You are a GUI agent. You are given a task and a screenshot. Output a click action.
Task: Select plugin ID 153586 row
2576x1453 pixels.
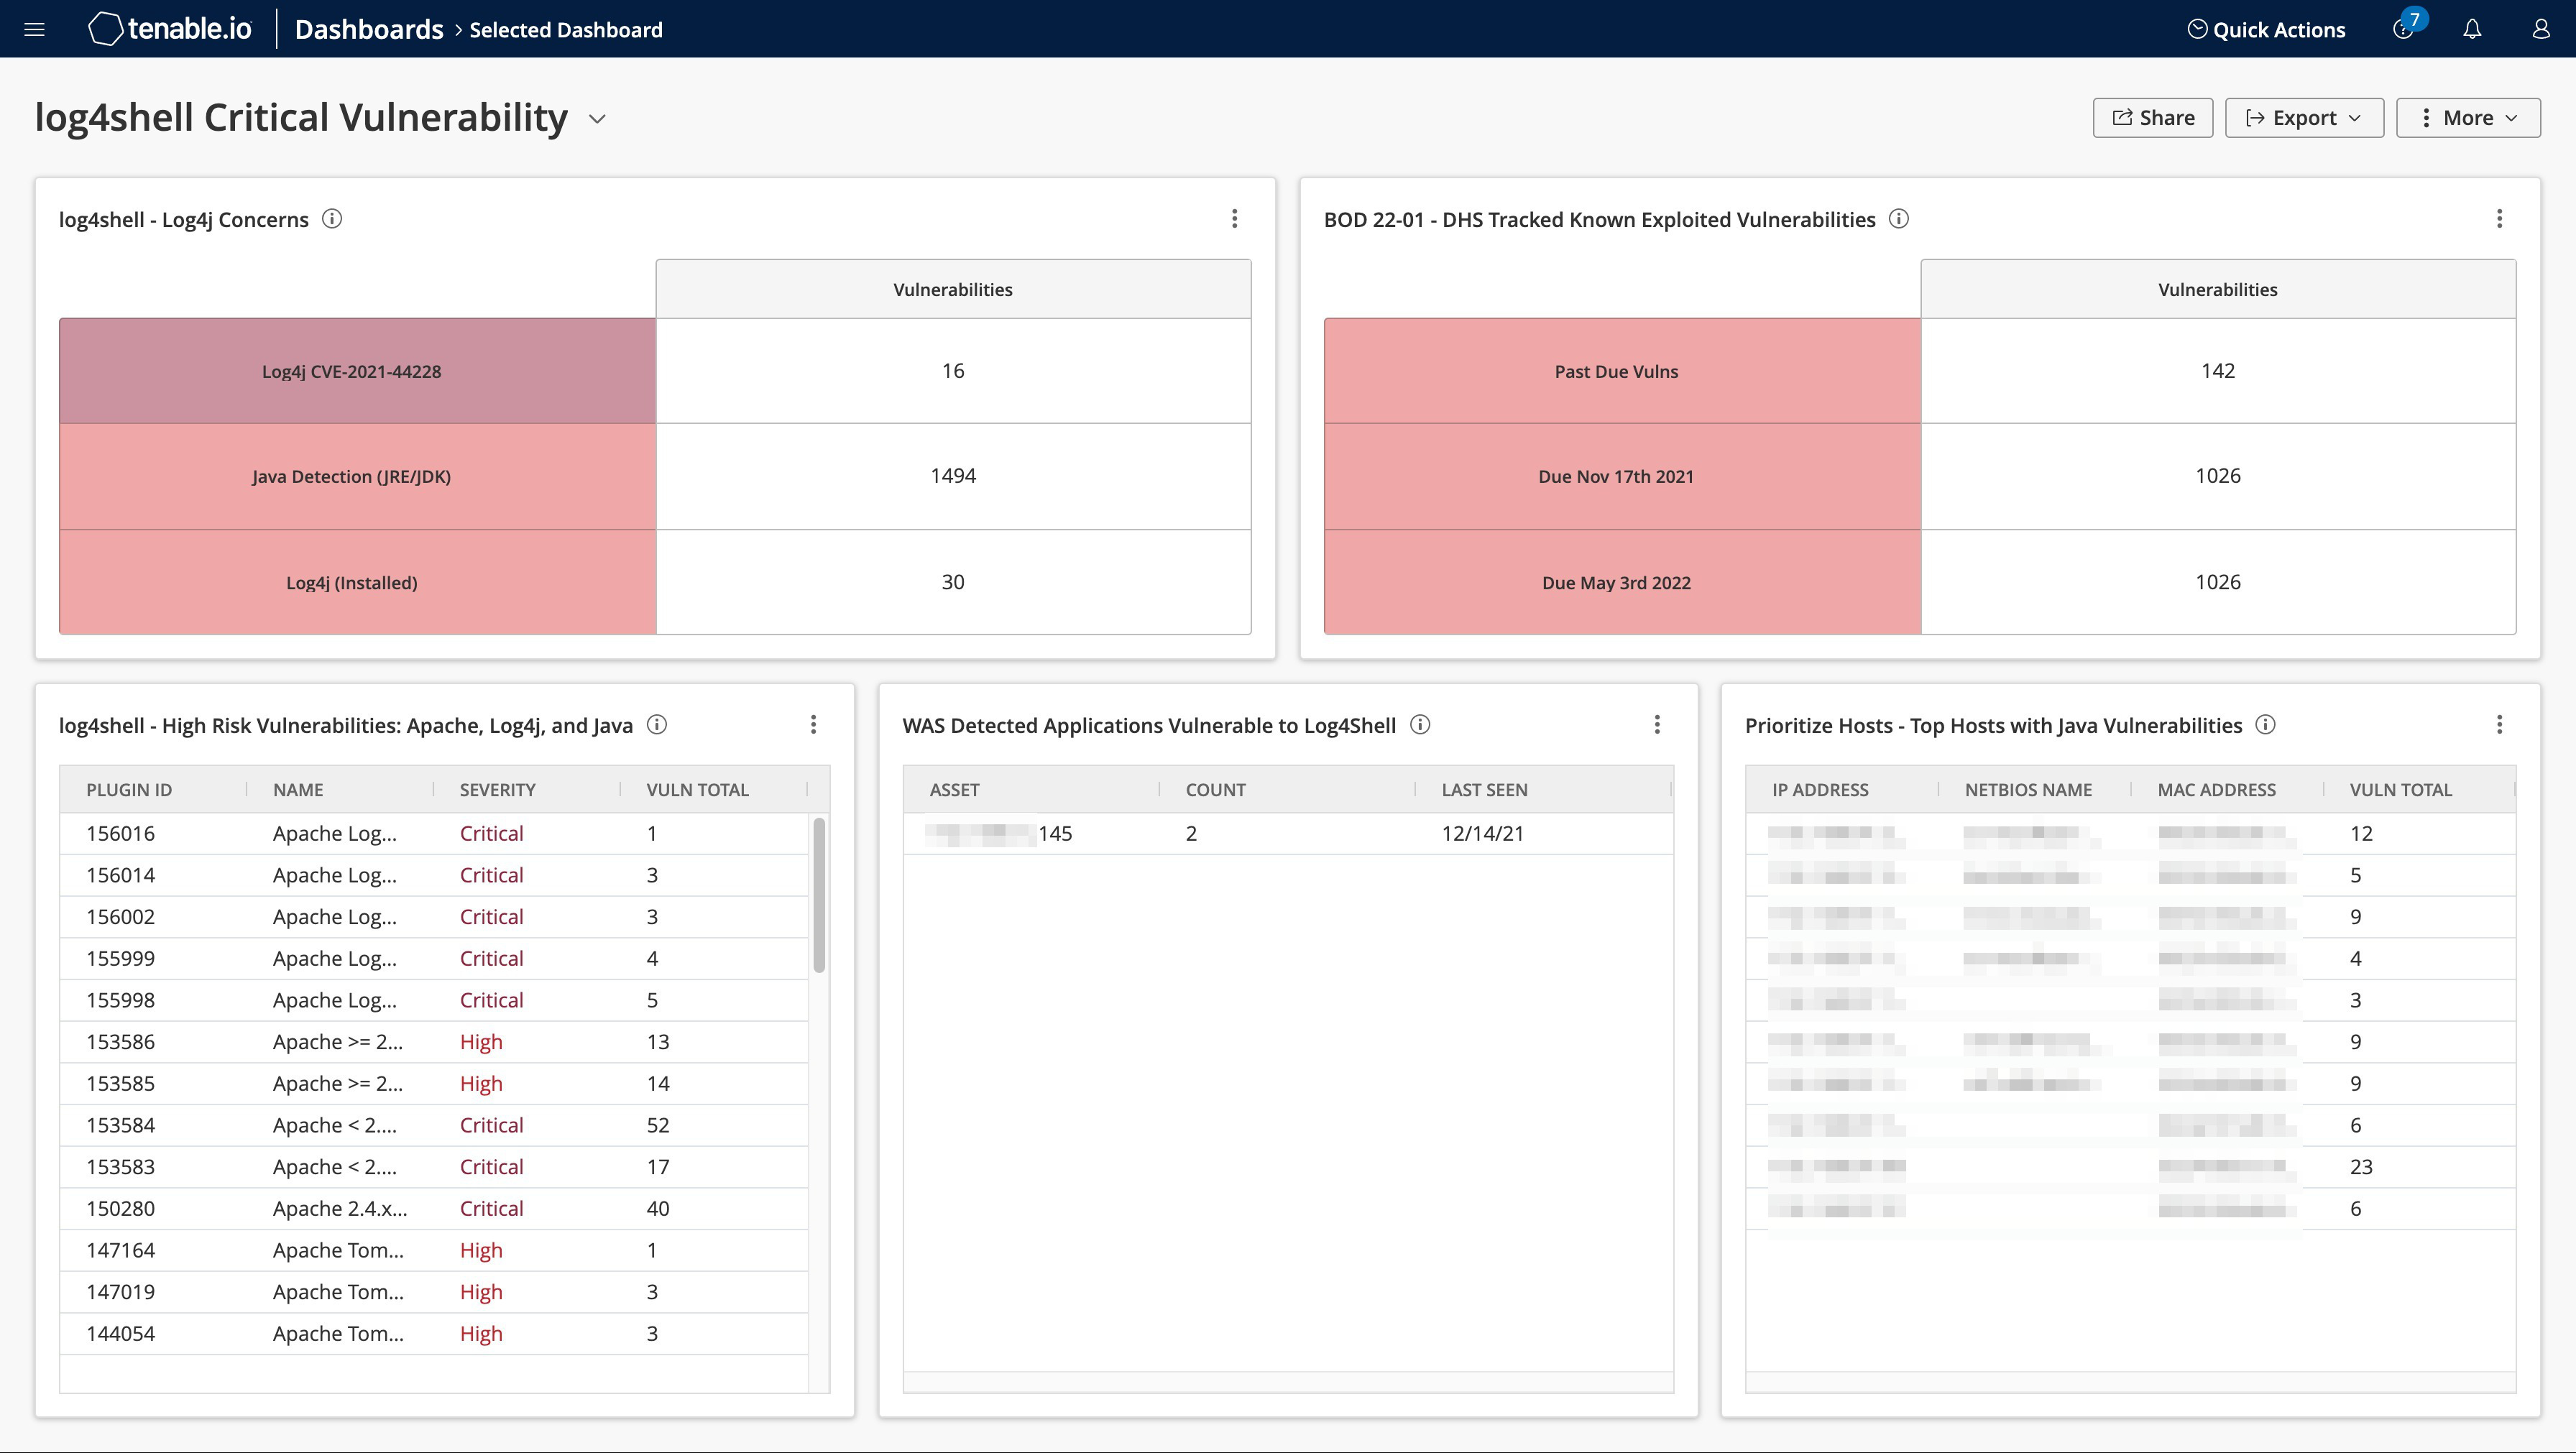click(x=434, y=1042)
